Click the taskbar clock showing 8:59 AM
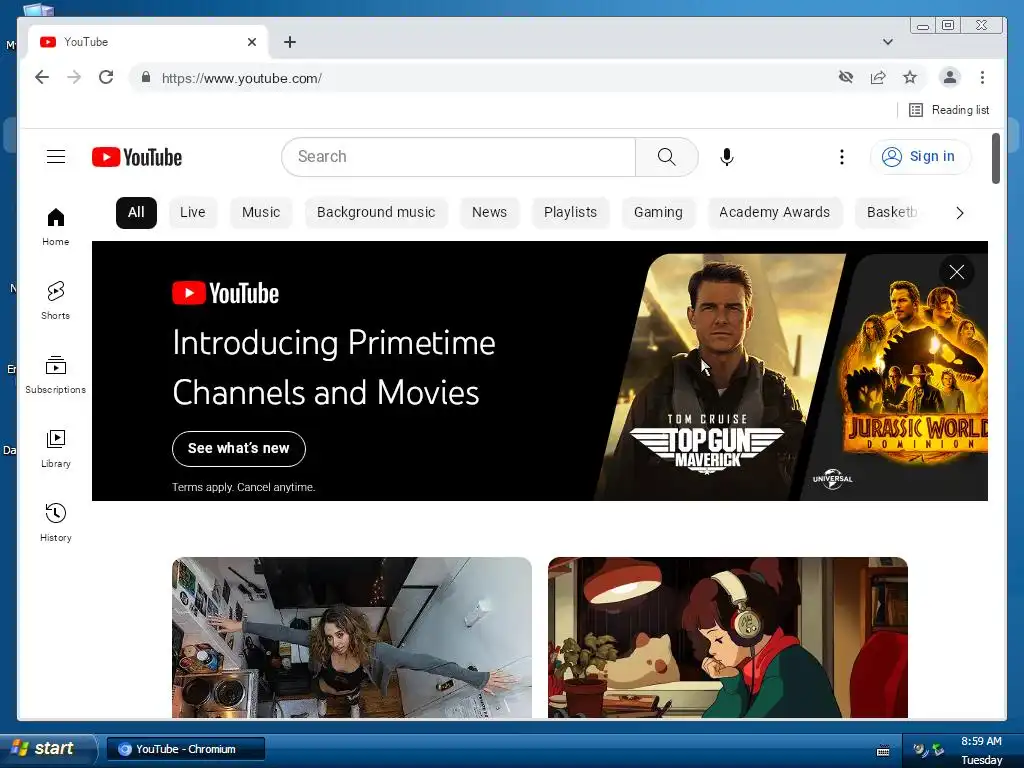Screen dimensions: 1024x768 (981, 741)
